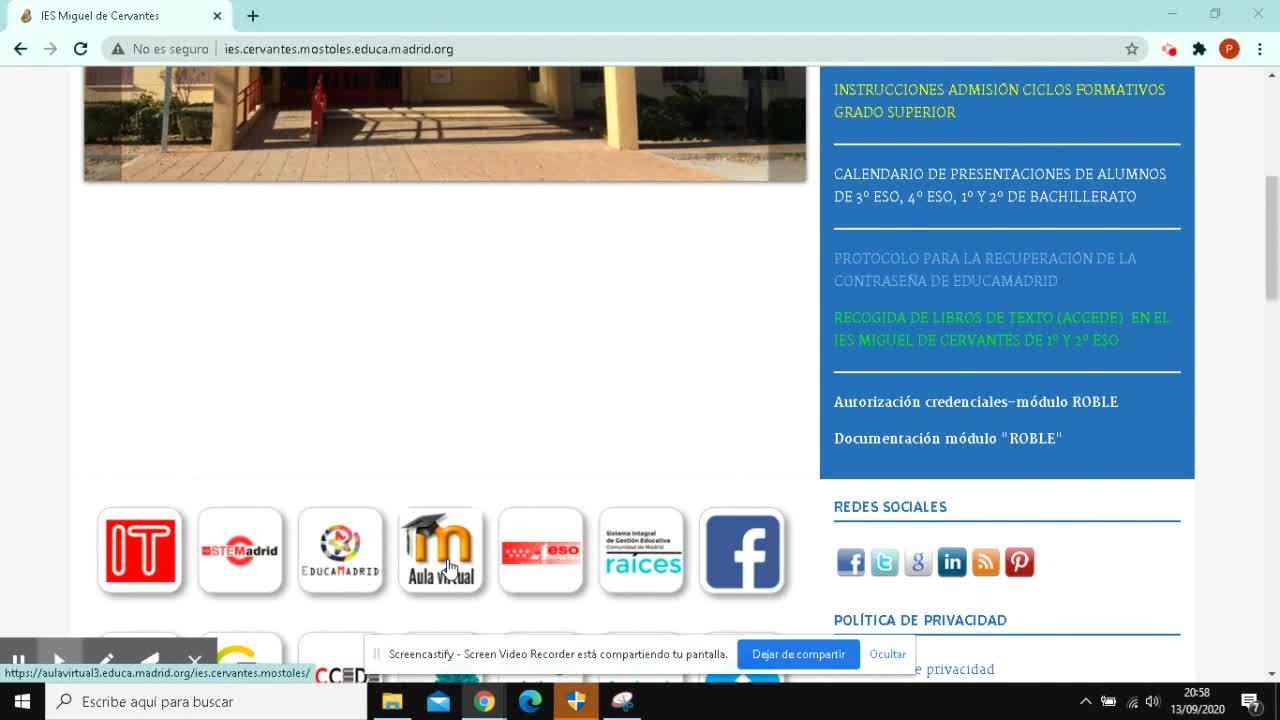The height and width of the screenshot is (720, 1280).
Task: Open the Screencastify extension icon
Action: click(1169, 49)
